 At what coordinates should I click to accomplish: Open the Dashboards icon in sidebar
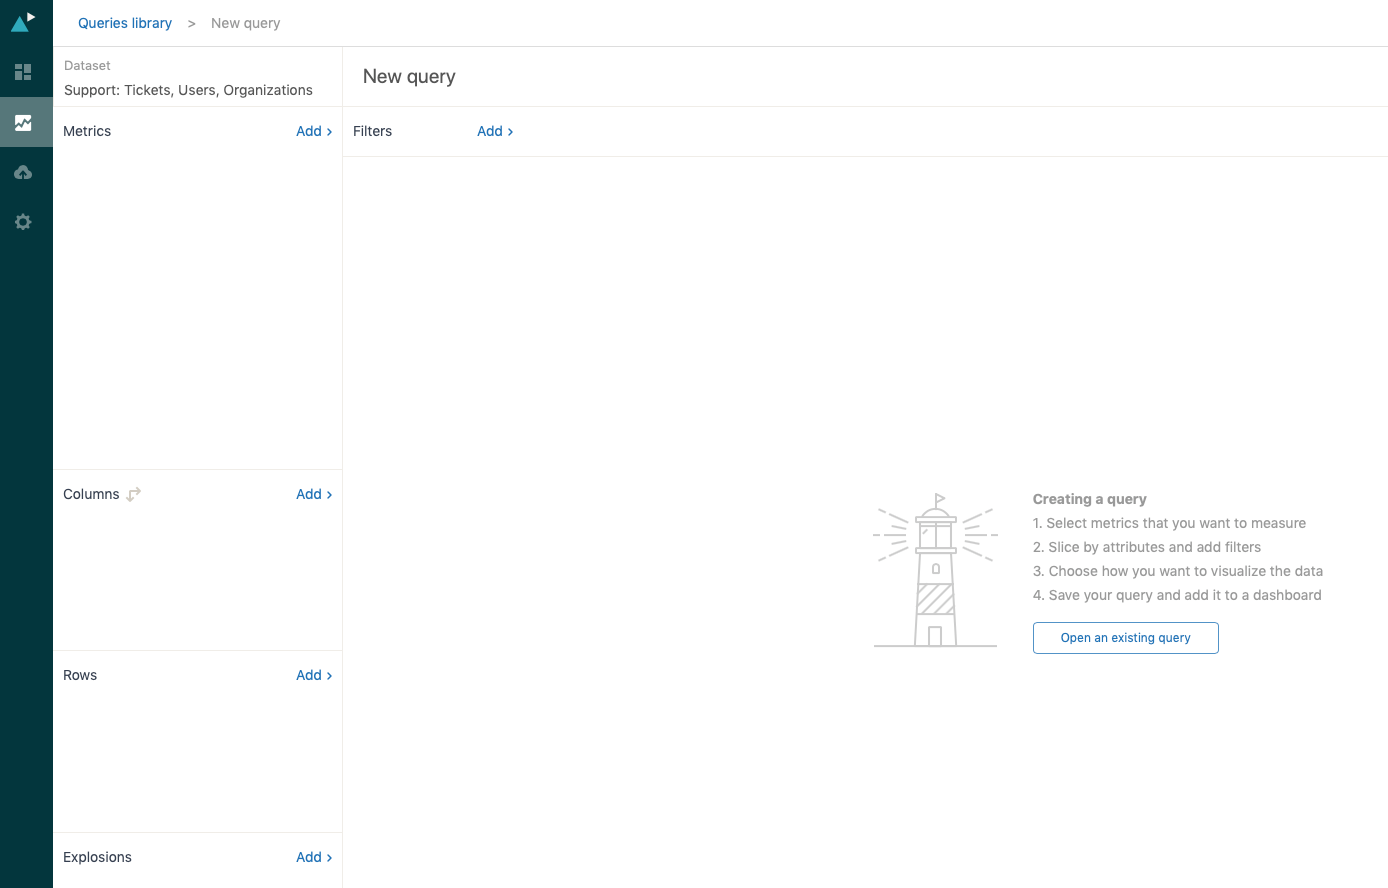coord(23,72)
